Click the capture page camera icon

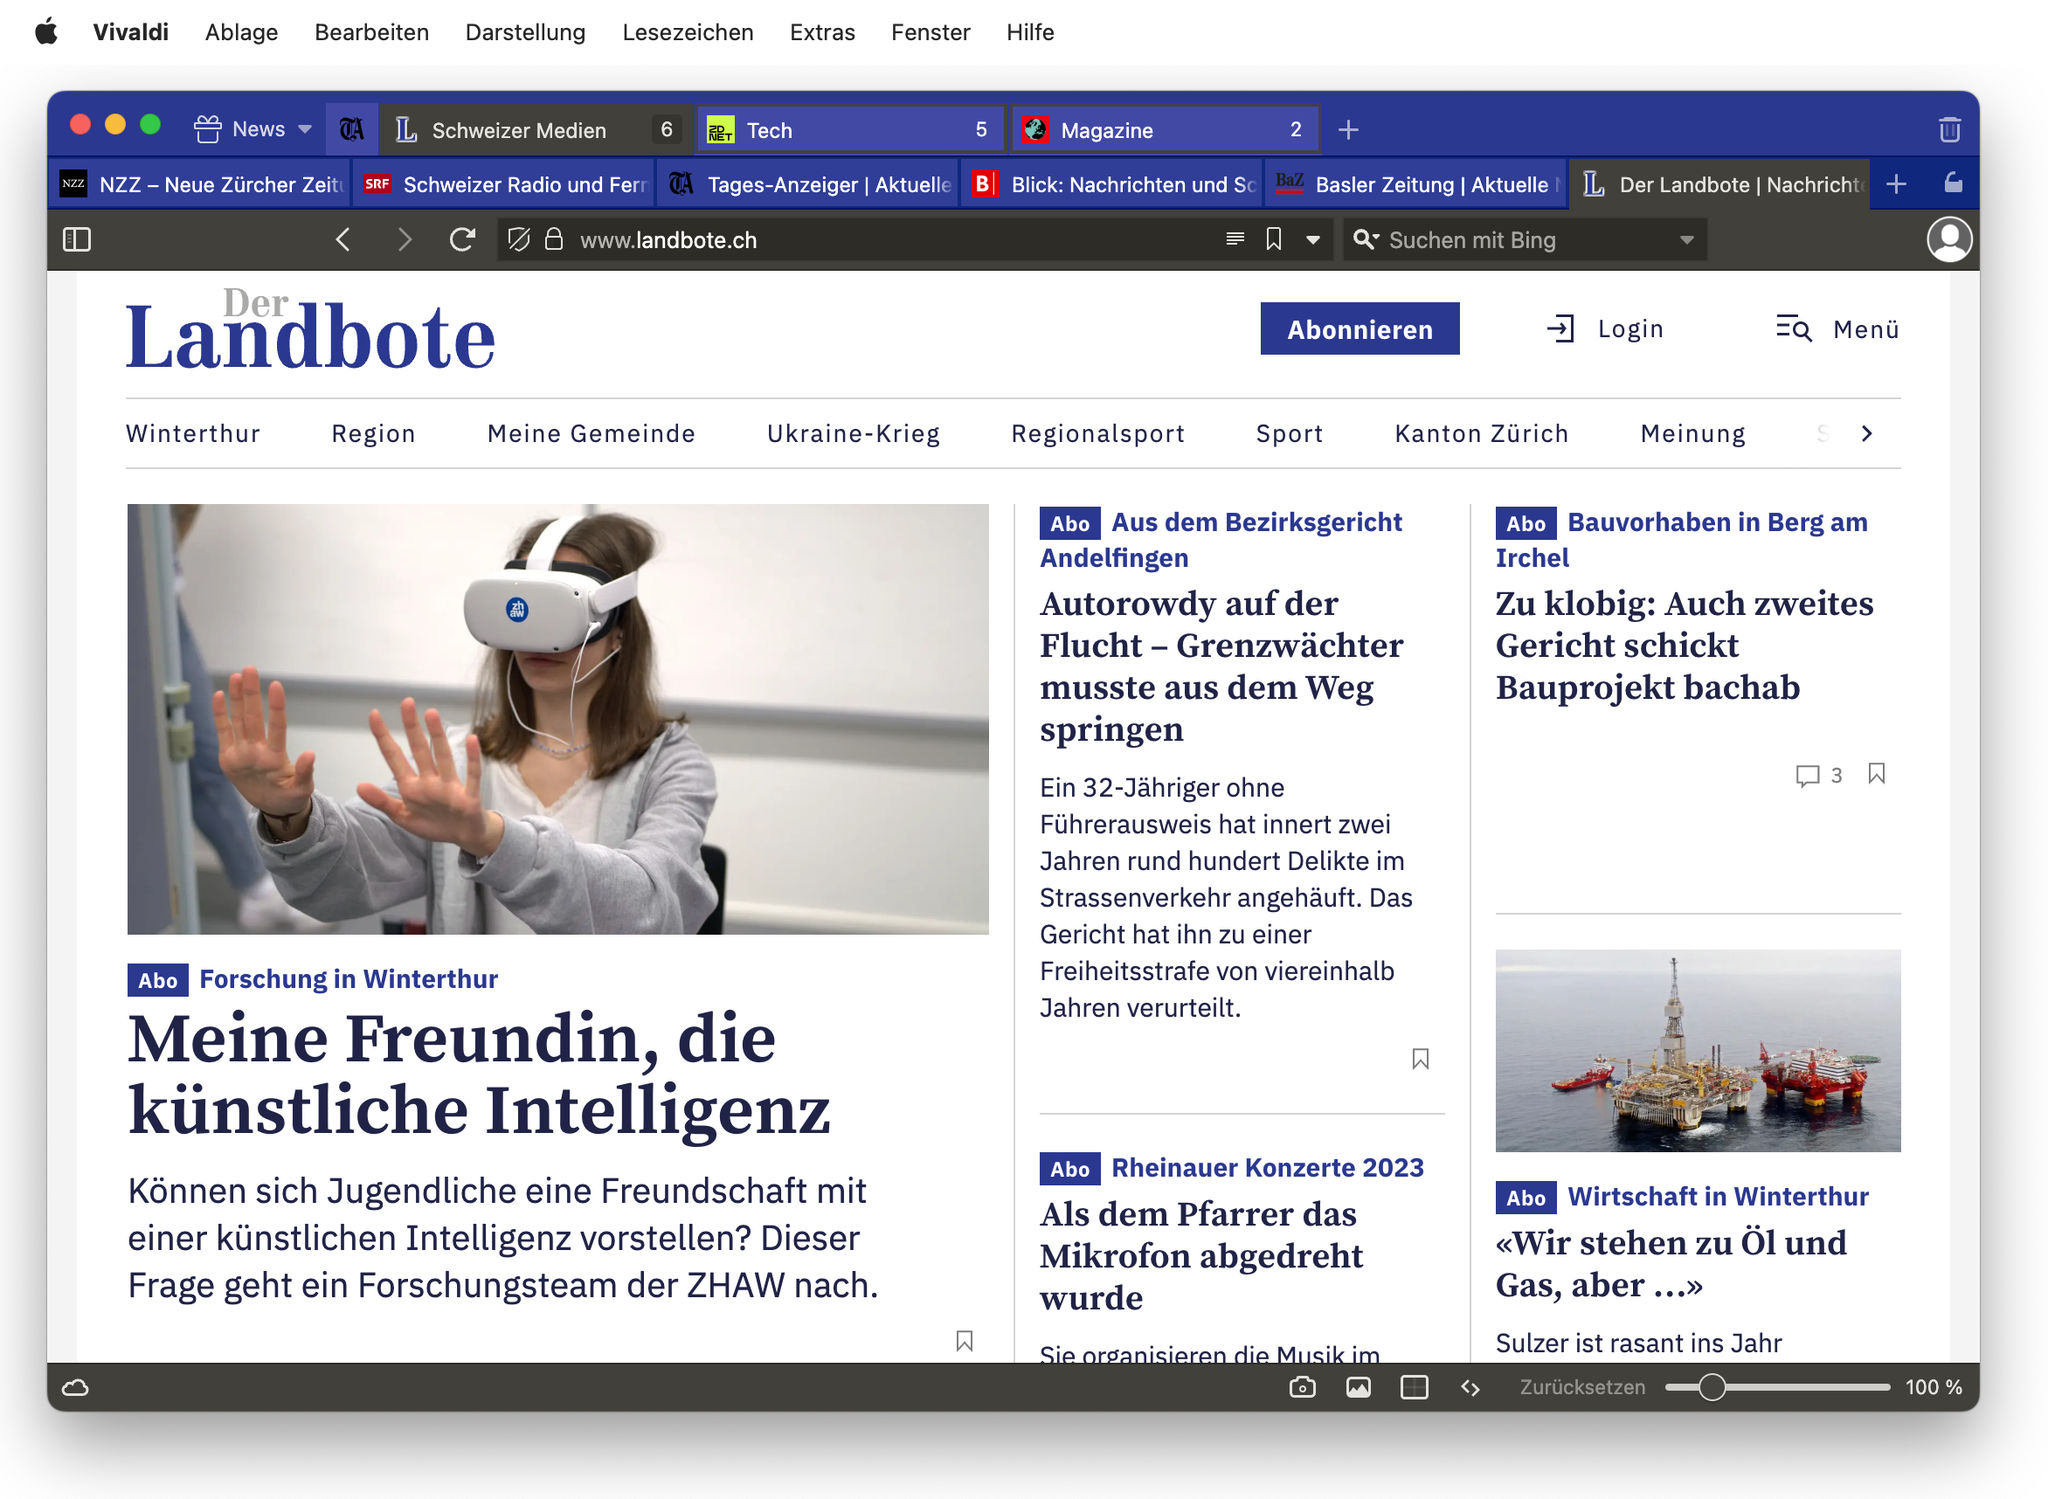[1302, 1387]
